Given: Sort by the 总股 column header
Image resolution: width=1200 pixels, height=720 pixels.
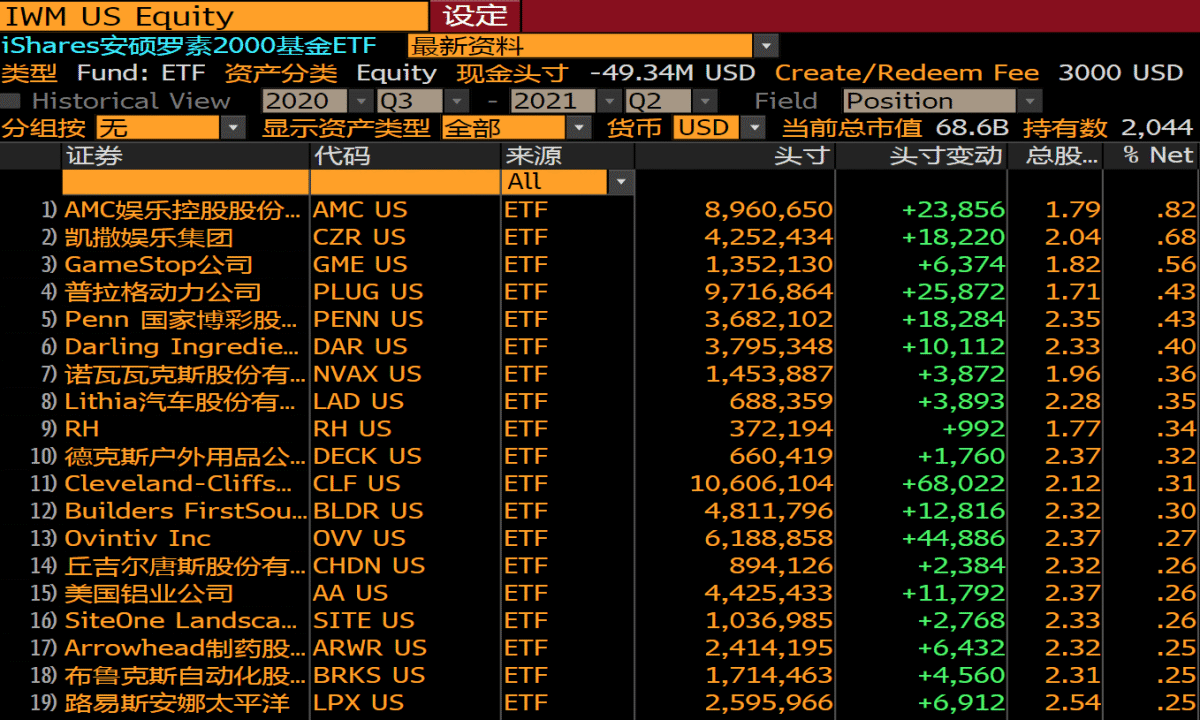Looking at the screenshot, I should (x=1055, y=155).
